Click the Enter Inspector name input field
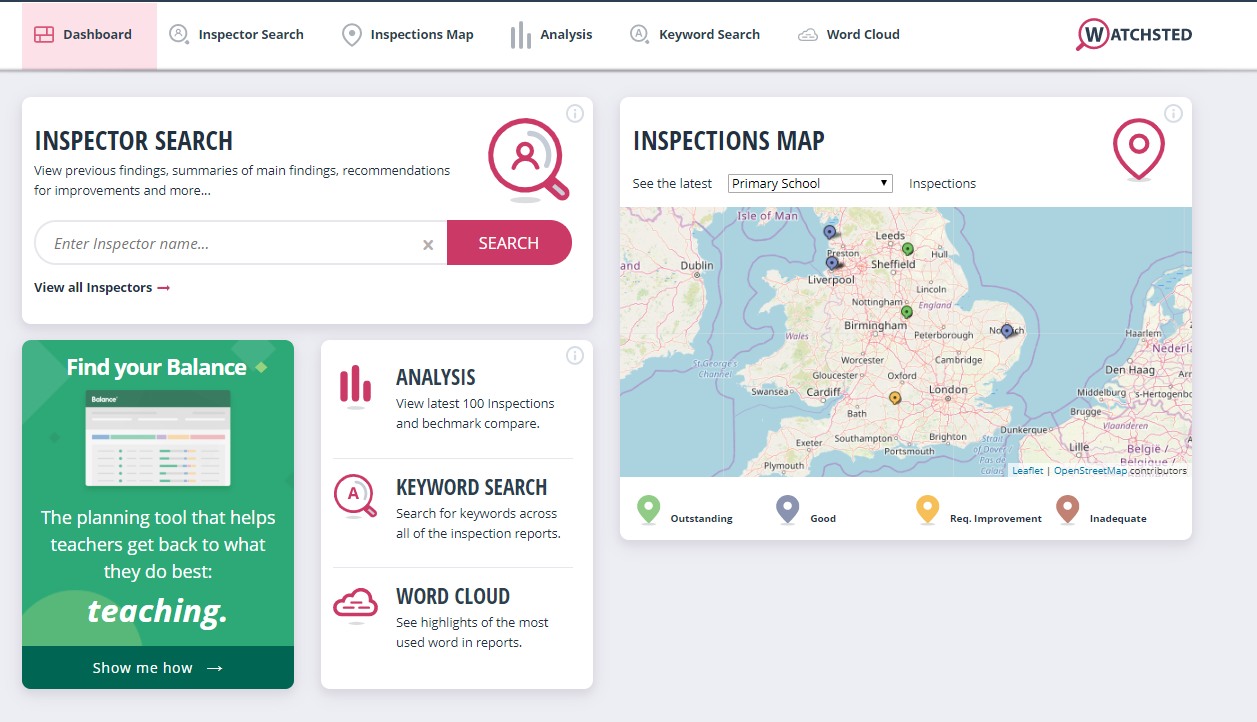This screenshot has width=1257, height=722. coord(230,244)
